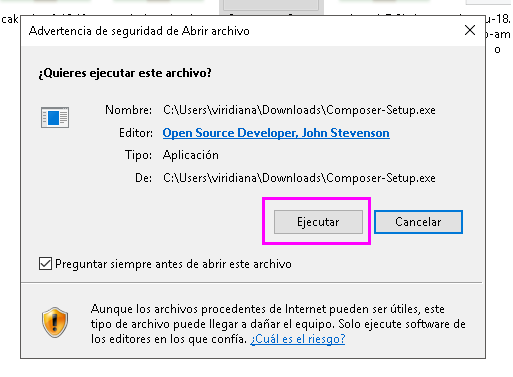Click the Nombre: field label
The height and width of the screenshot is (377, 513).
(128, 110)
